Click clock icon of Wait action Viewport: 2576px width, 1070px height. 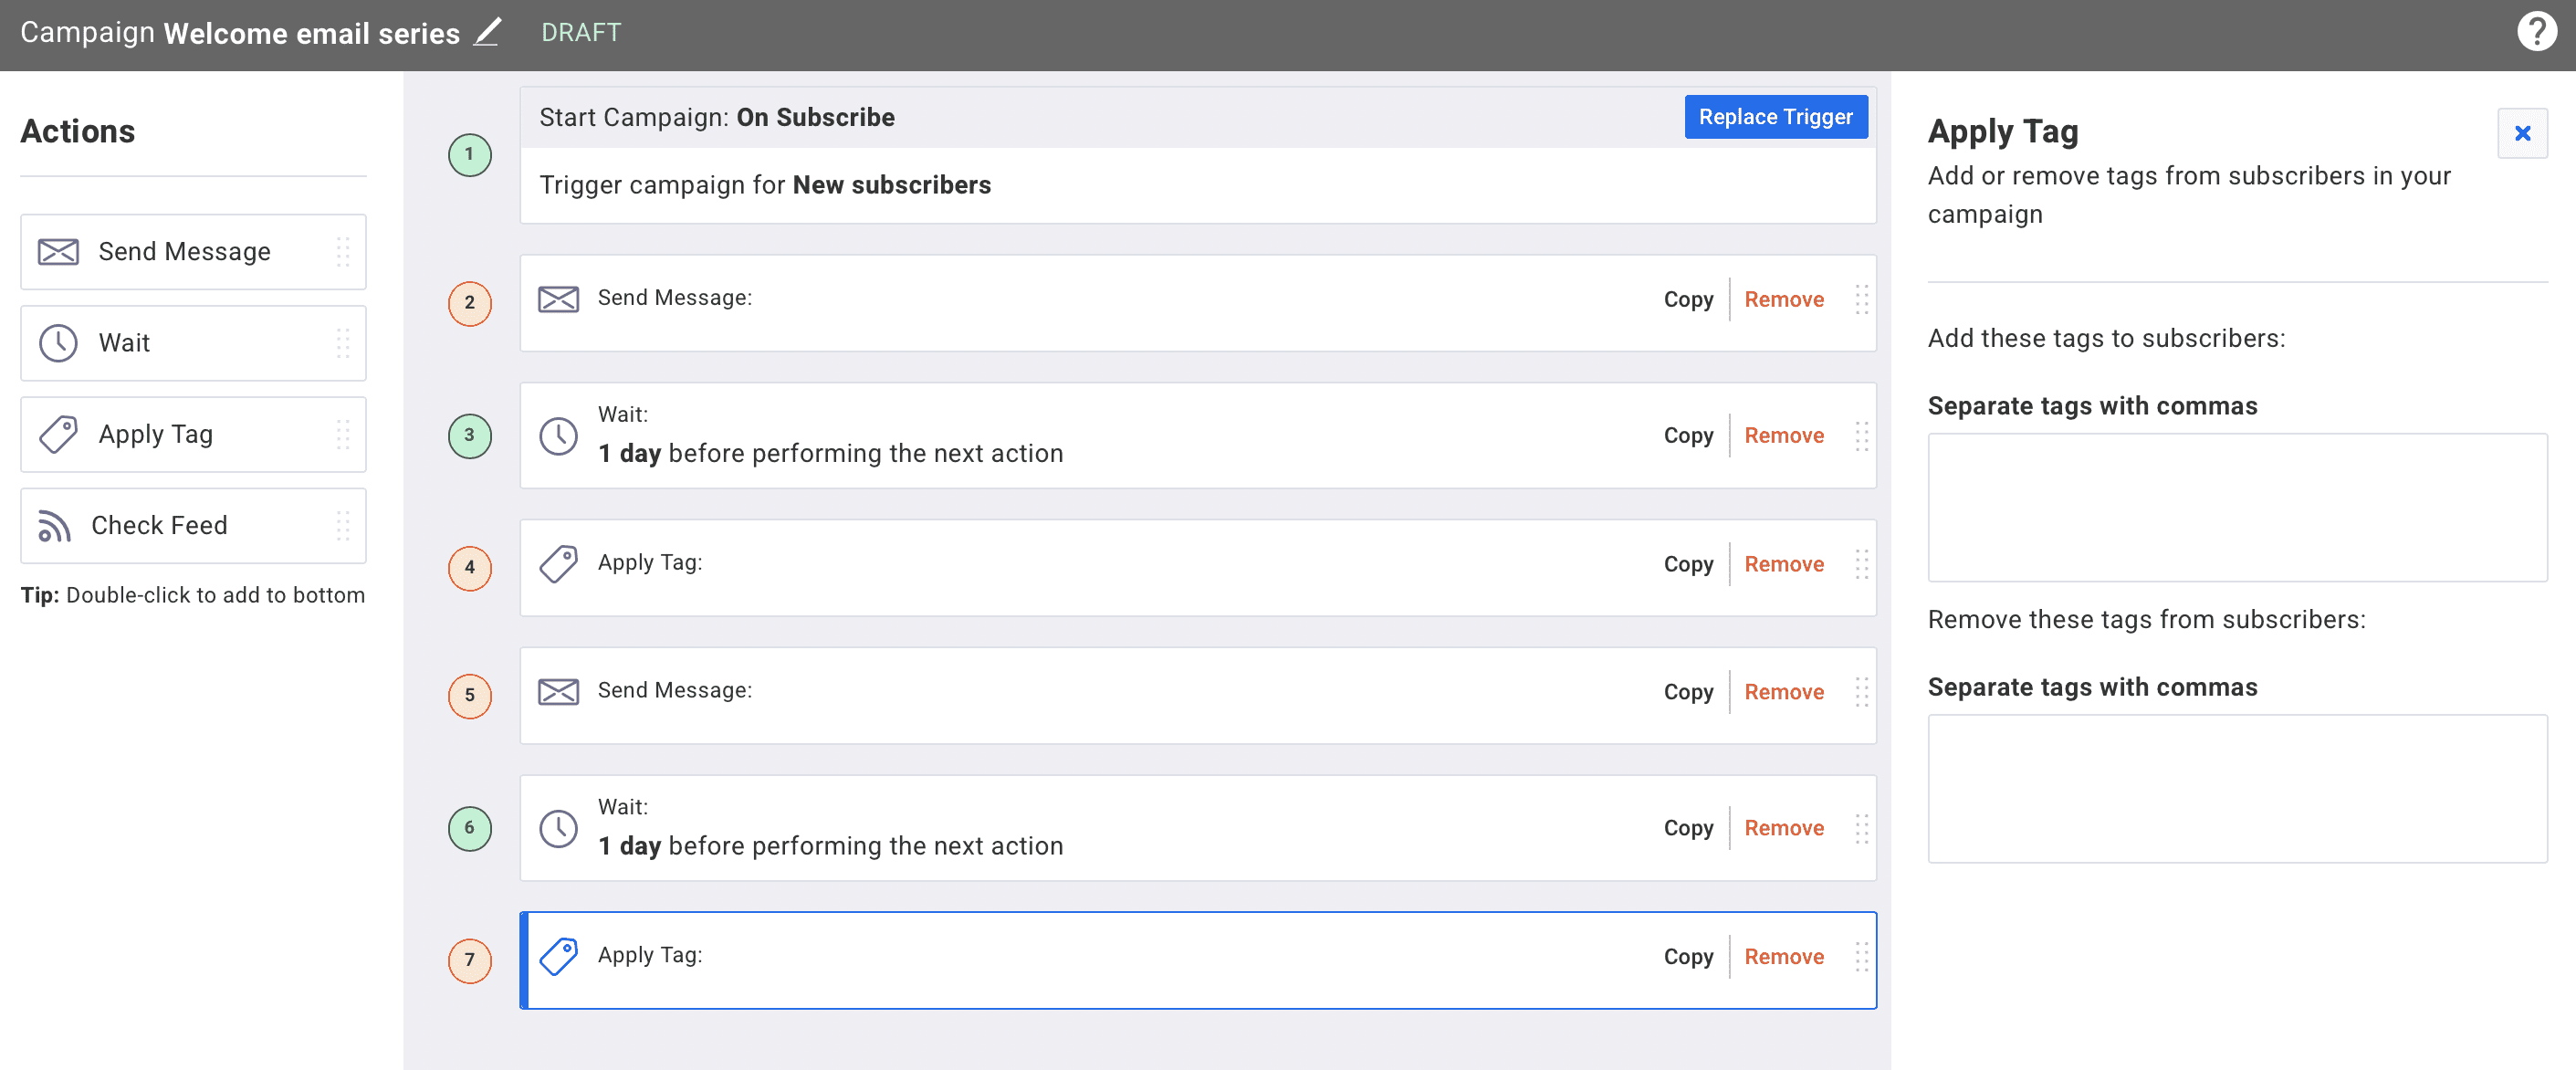(58, 343)
